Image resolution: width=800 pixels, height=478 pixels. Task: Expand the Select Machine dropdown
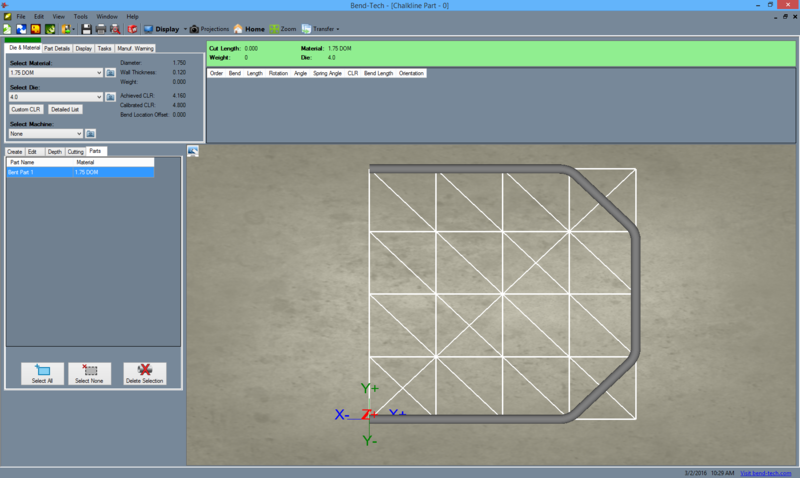coord(79,134)
